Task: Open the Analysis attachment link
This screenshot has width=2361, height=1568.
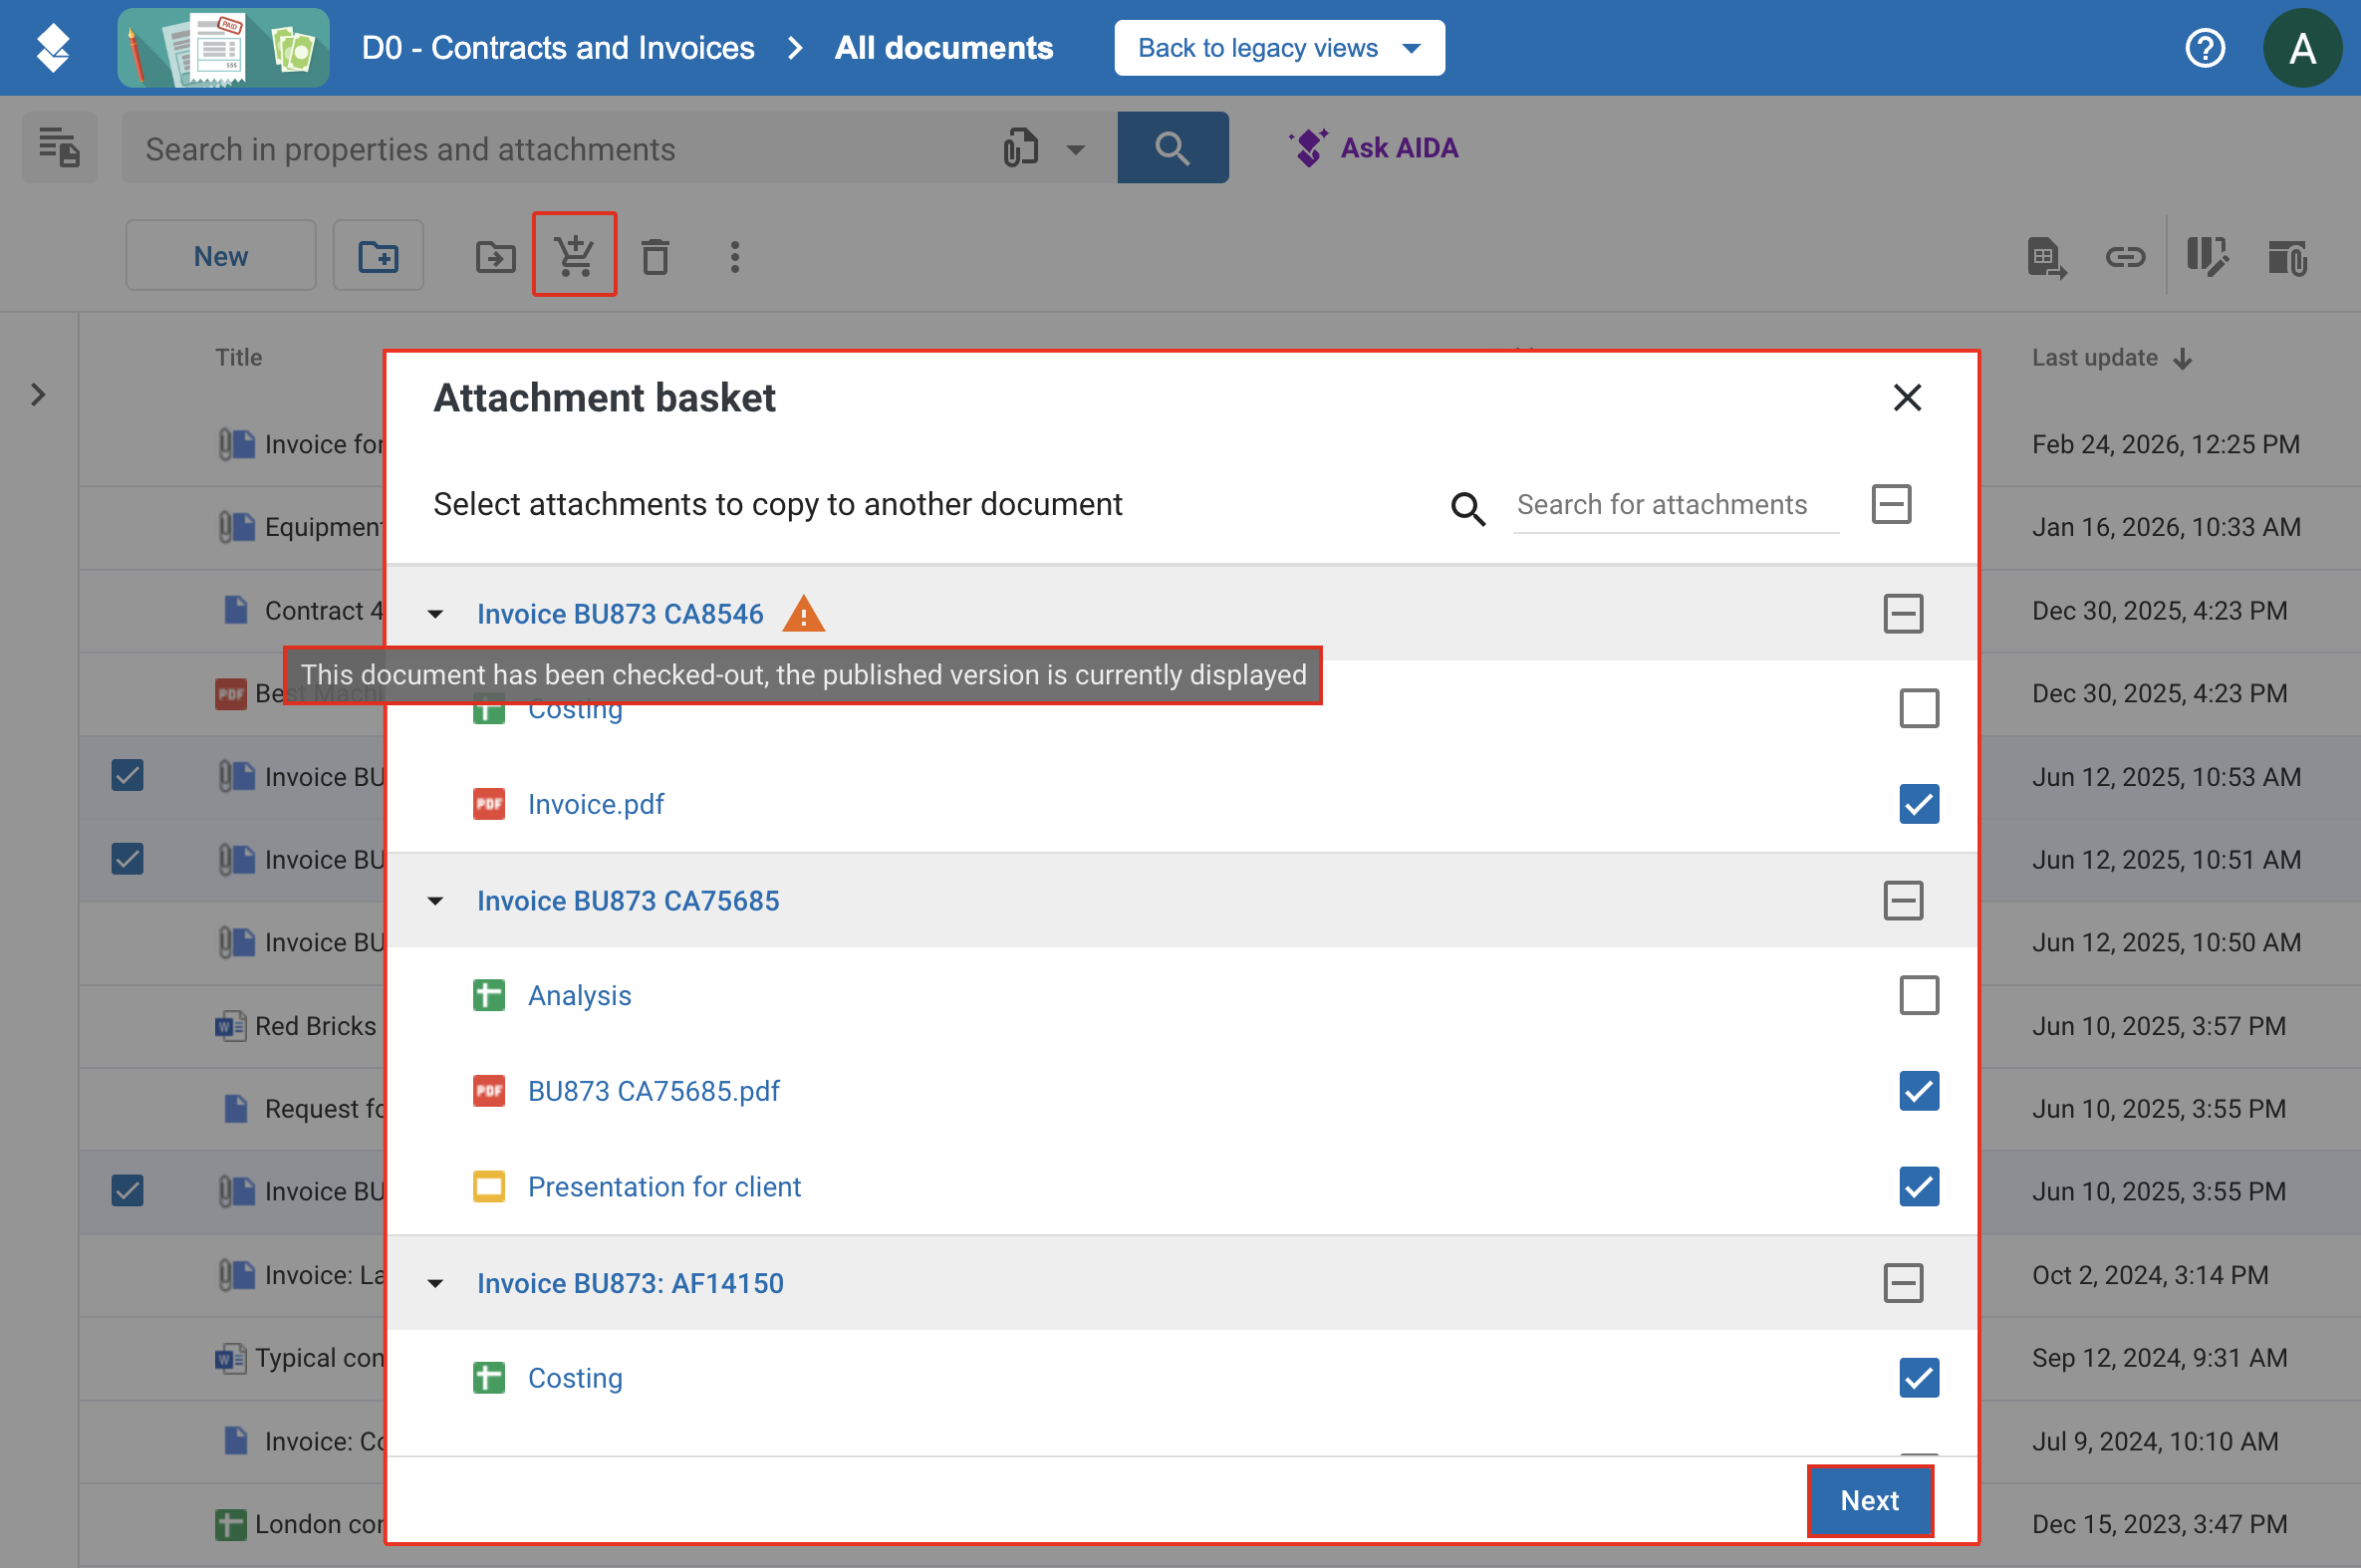Action: (x=580, y=996)
